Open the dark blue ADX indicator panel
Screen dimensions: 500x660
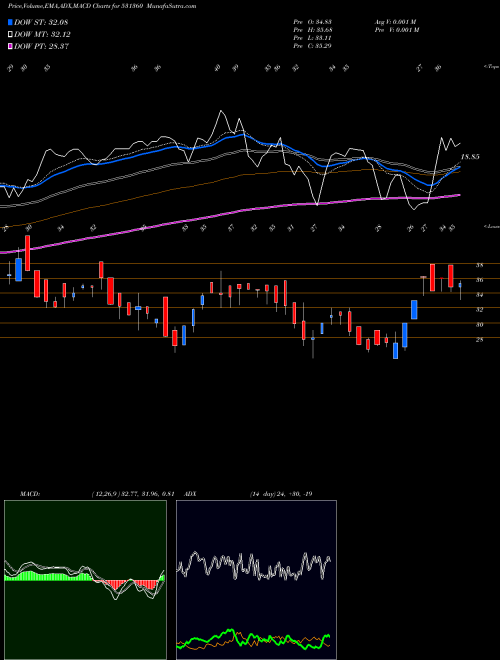256,580
